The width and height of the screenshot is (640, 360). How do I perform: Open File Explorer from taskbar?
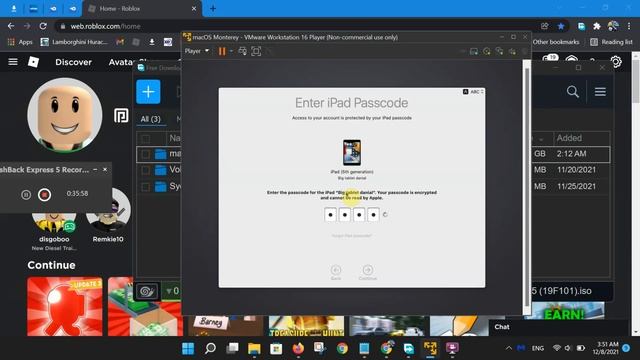click(x=254, y=349)
